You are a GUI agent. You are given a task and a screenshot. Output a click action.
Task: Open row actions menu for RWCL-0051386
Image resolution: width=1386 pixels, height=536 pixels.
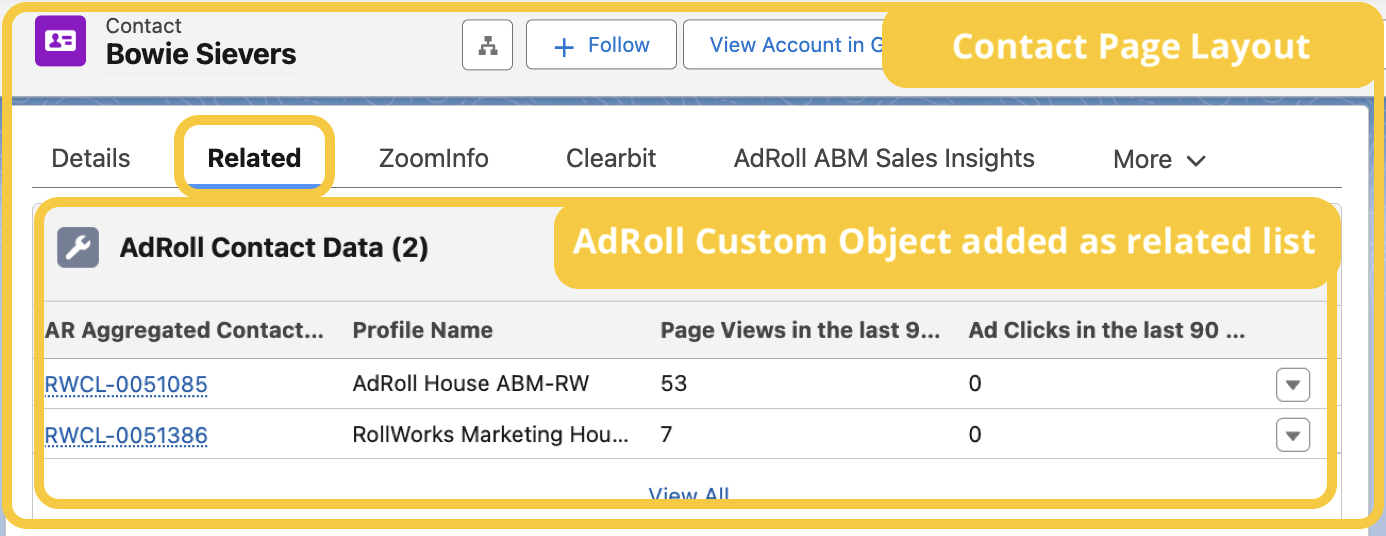pos(1292,435)
